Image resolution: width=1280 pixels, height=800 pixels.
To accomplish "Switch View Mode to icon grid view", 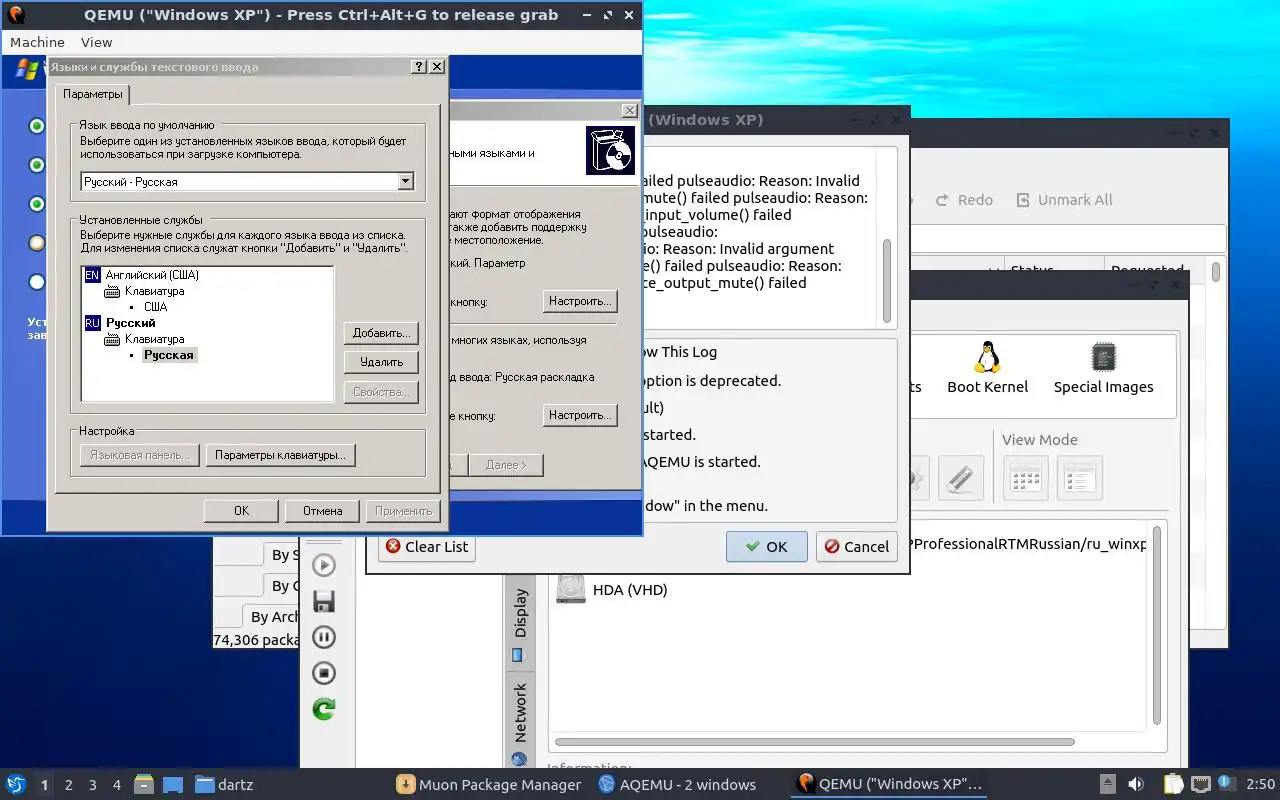I will click(x=1025, y=478).
